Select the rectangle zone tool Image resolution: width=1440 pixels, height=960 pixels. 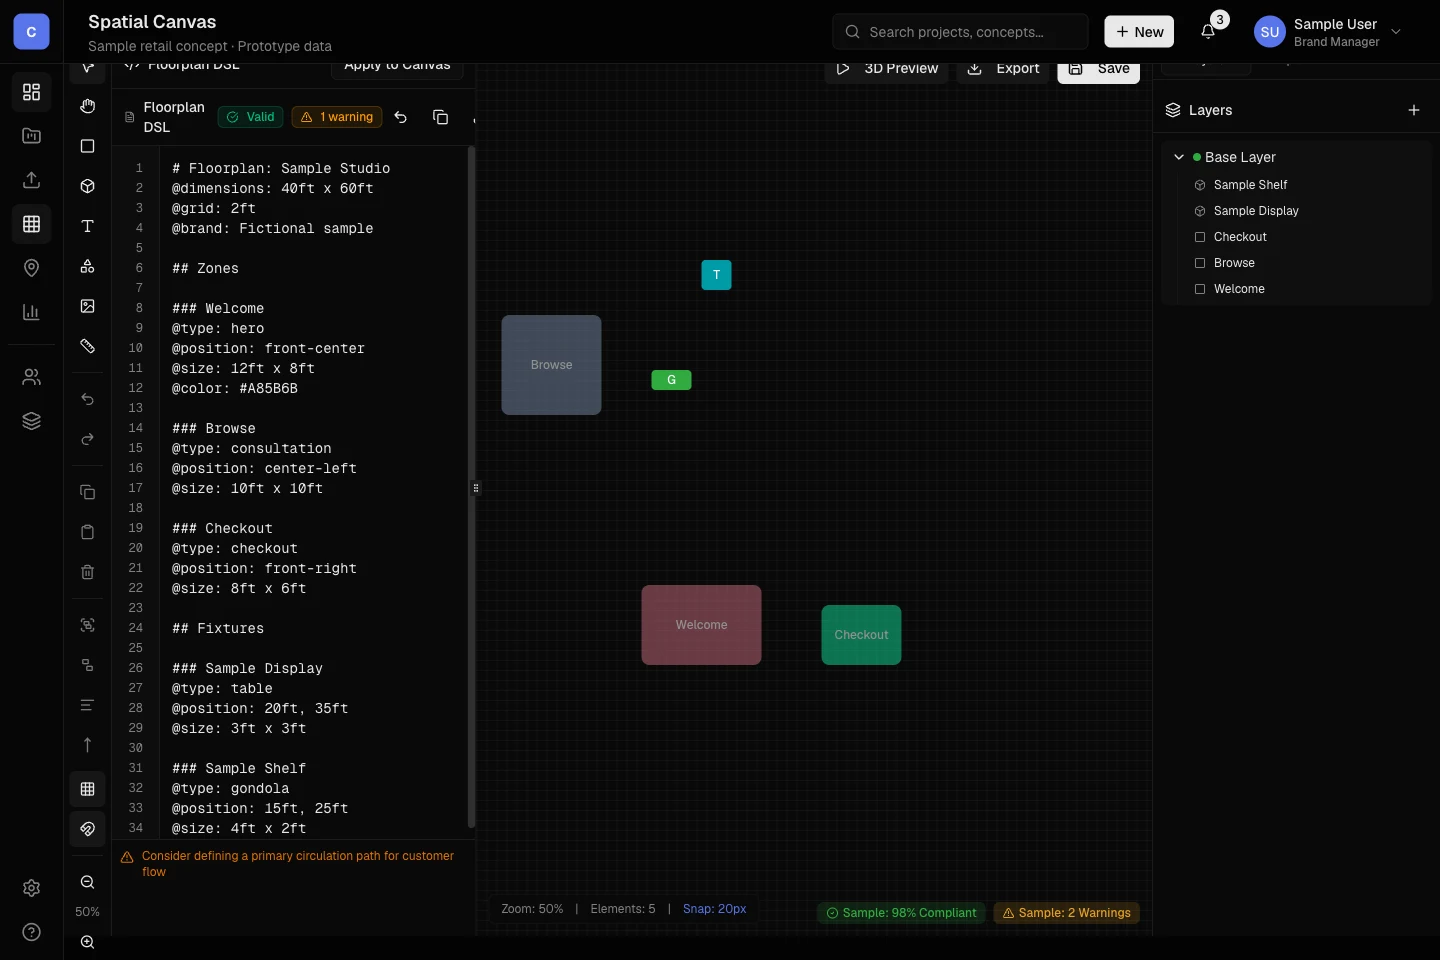point(88,146)
